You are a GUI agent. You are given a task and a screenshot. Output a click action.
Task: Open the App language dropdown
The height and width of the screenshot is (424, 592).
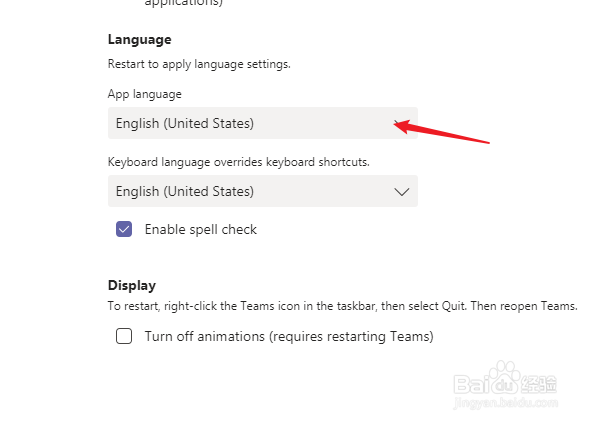point(263,123)
